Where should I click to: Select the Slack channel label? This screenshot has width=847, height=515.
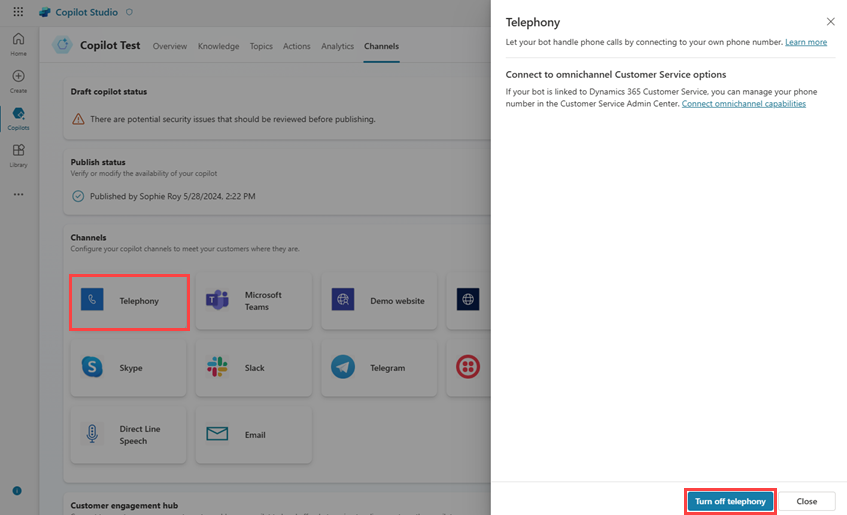[254, 368]
